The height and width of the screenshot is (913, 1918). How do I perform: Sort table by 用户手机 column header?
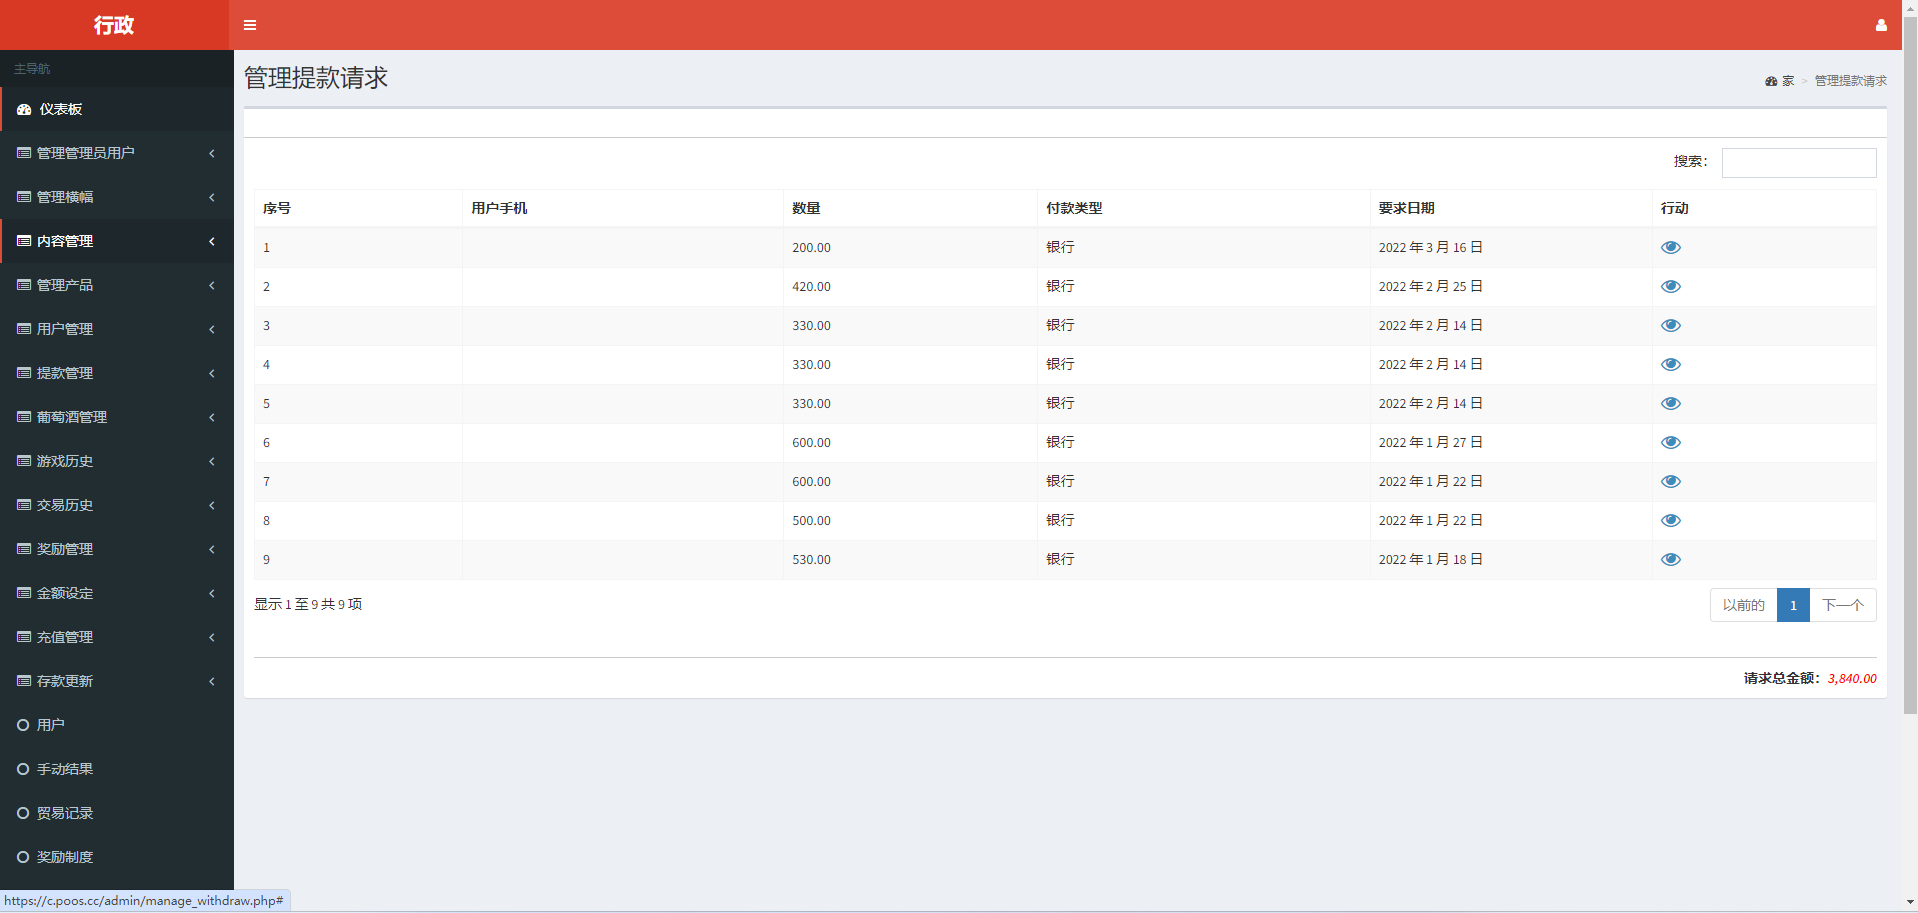tap(623, 208)
